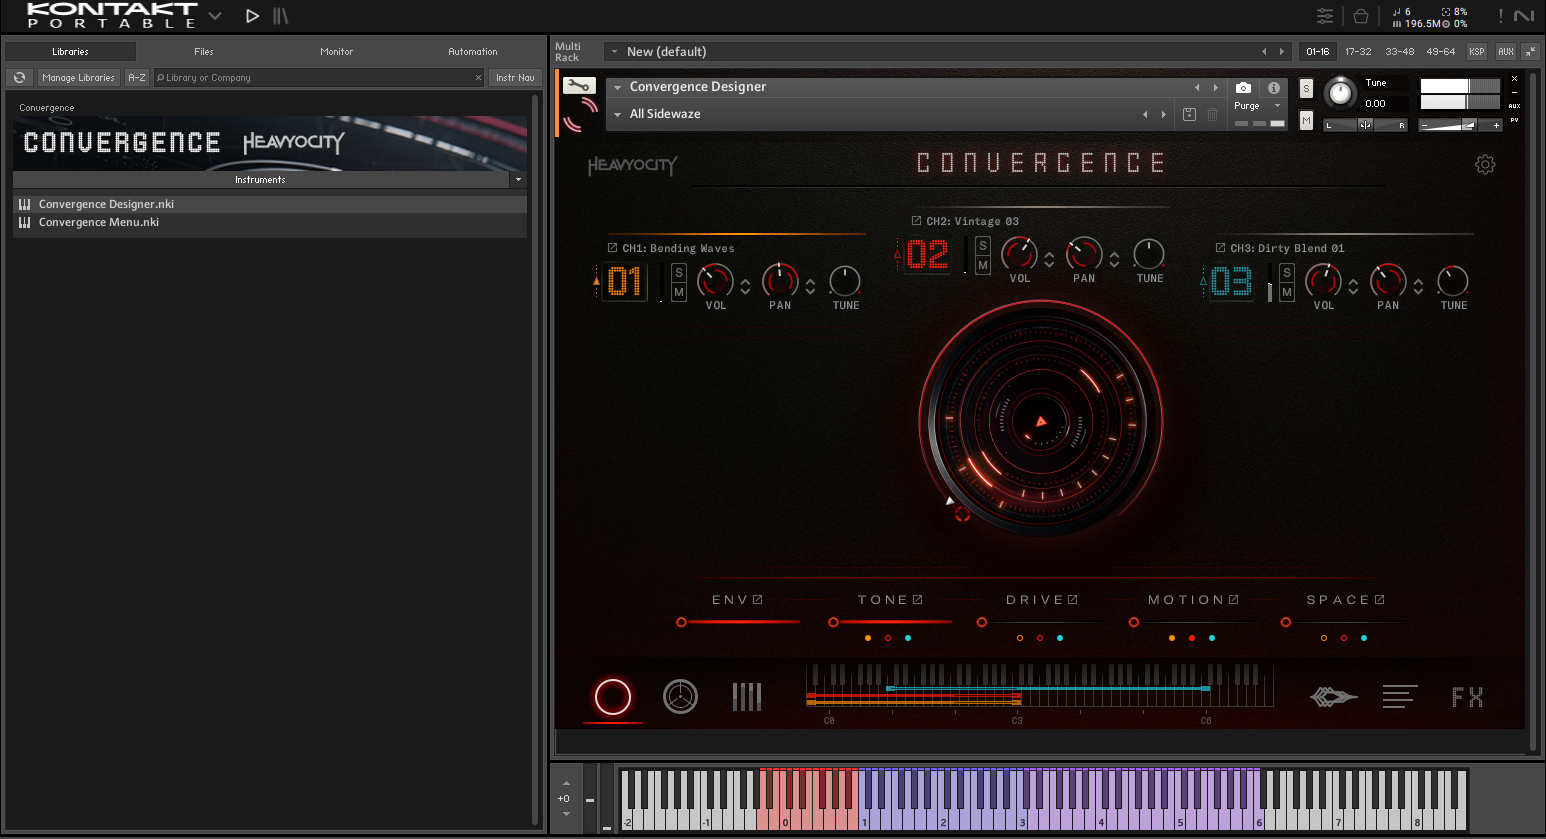The width and height of the screenshot is (1546, 839).
Task: Toggle the instrument header Solo button
Action: coord(1306,89)
